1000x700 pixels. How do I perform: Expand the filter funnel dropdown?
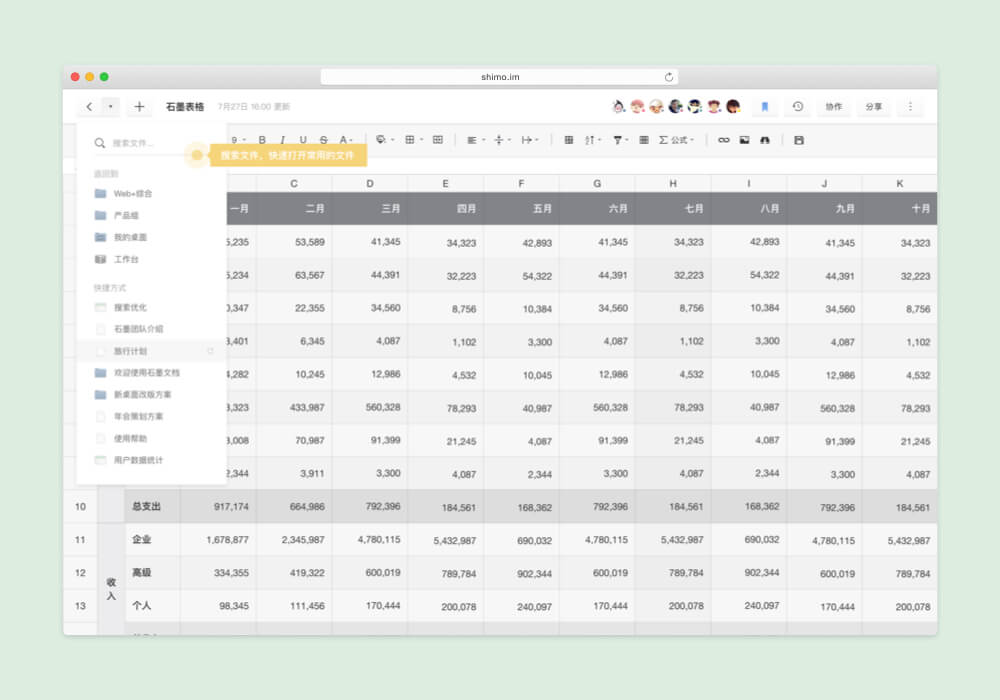pos(620,140)
